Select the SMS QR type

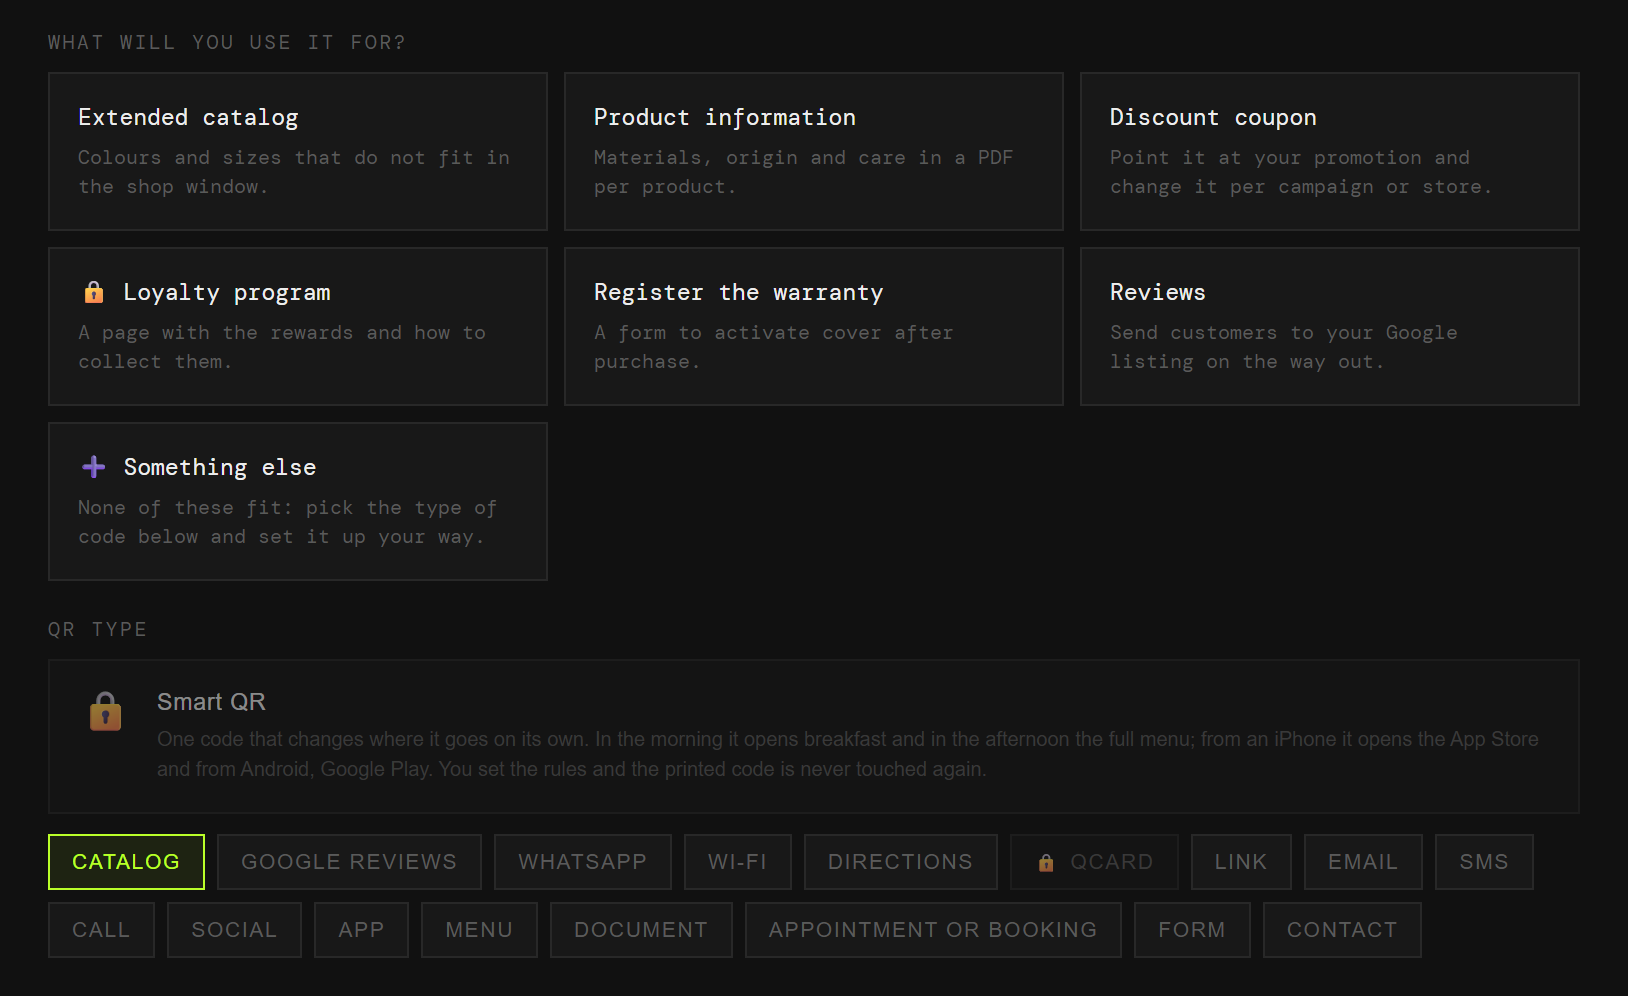coord(1484,862)
